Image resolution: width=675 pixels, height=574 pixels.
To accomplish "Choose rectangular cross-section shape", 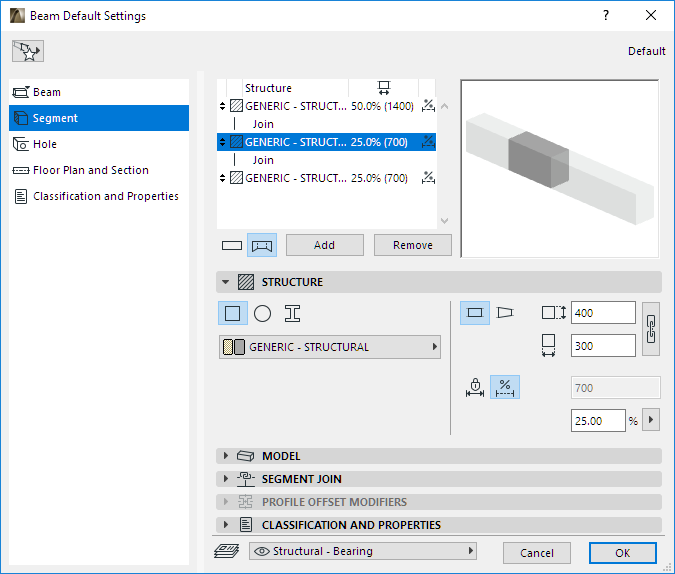I will click(x=233, y=313).
